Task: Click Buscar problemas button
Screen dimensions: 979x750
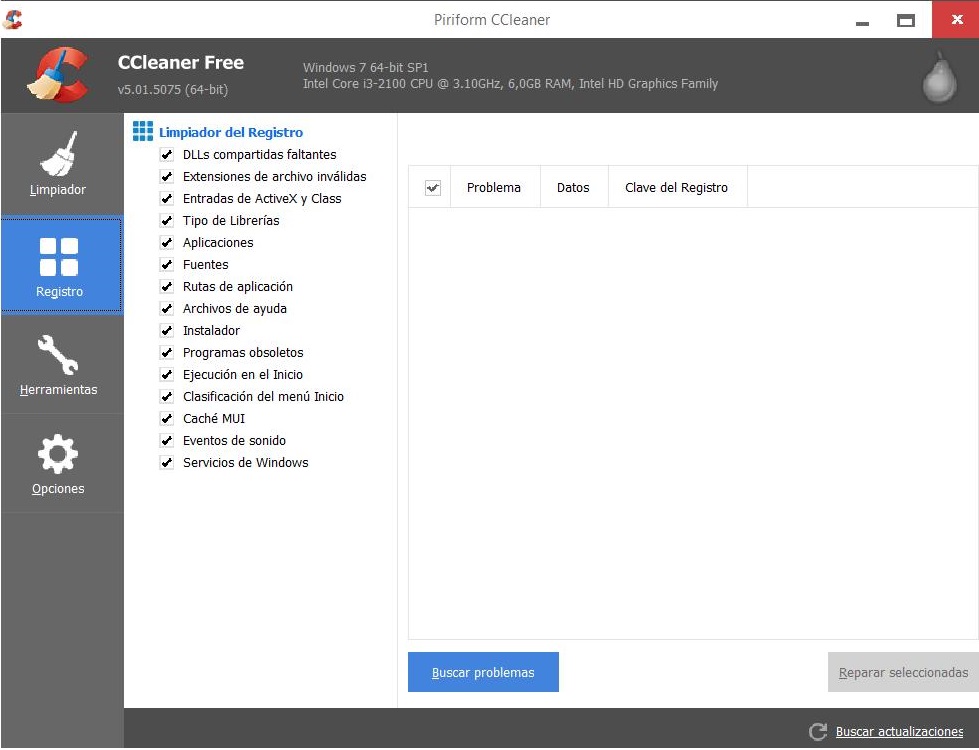Action: pyautogui.click(x=483, y=673)
